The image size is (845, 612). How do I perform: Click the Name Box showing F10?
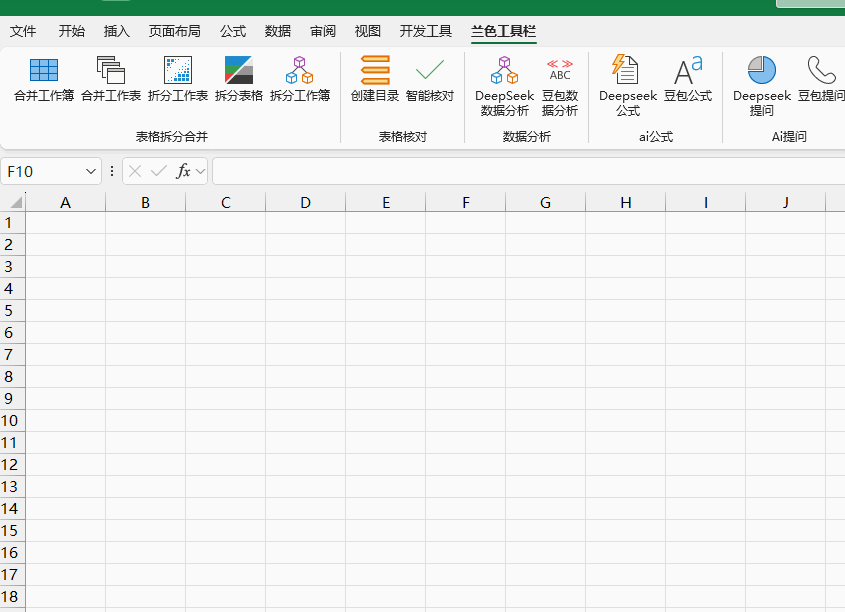pyautogui.click(x=51, y=171)
